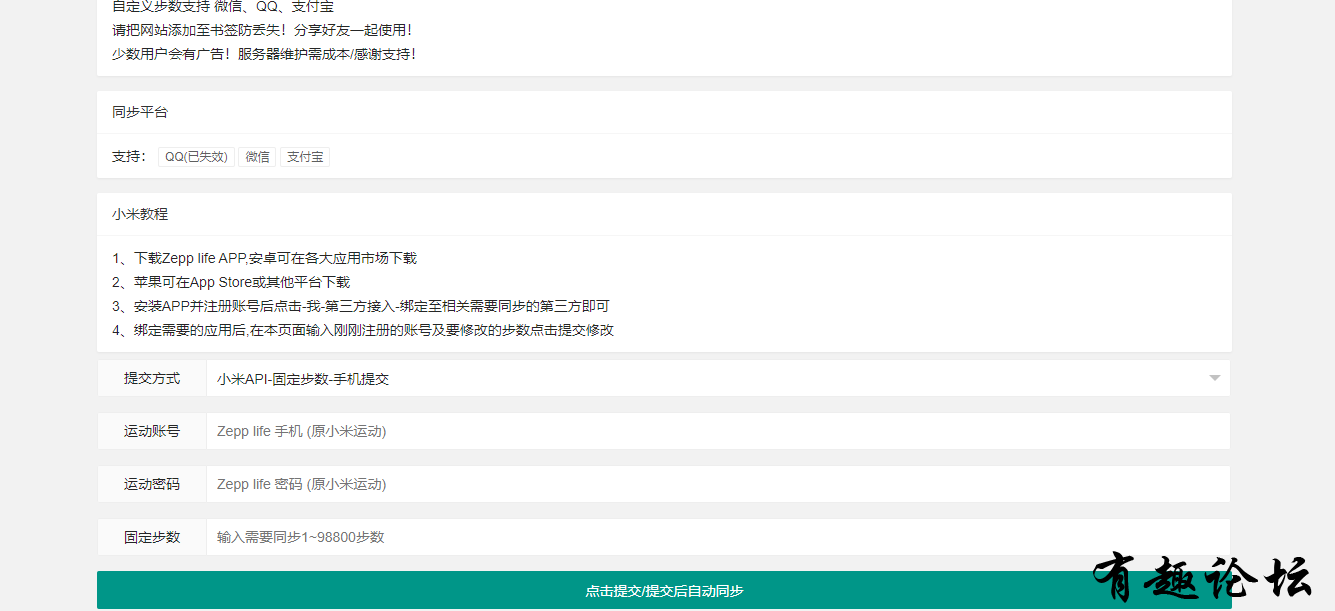The image size is (1335, 611).
Task: Focus the 固定步数 step count field
Action: click(x=718, y=537)
